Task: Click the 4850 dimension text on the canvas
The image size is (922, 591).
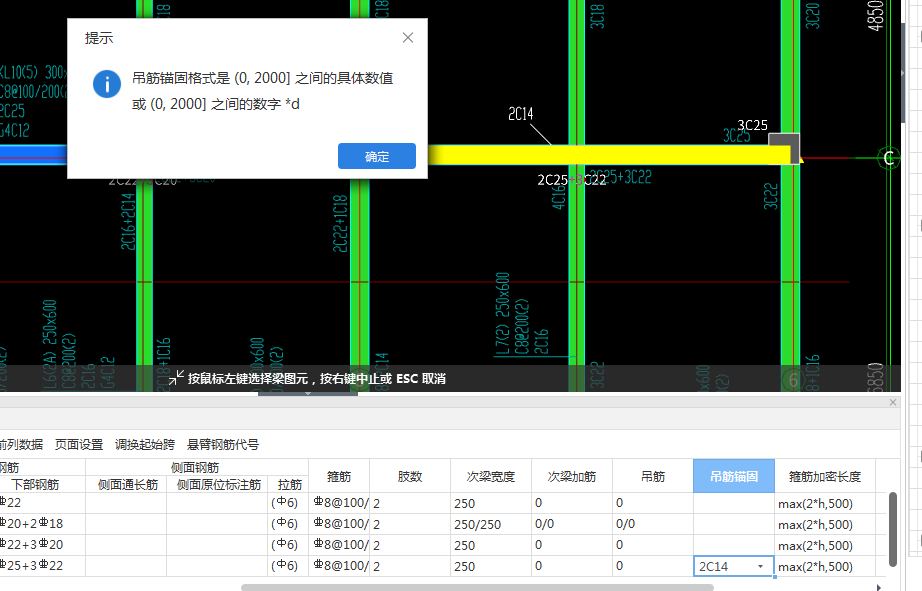Action: coord(875,15)
